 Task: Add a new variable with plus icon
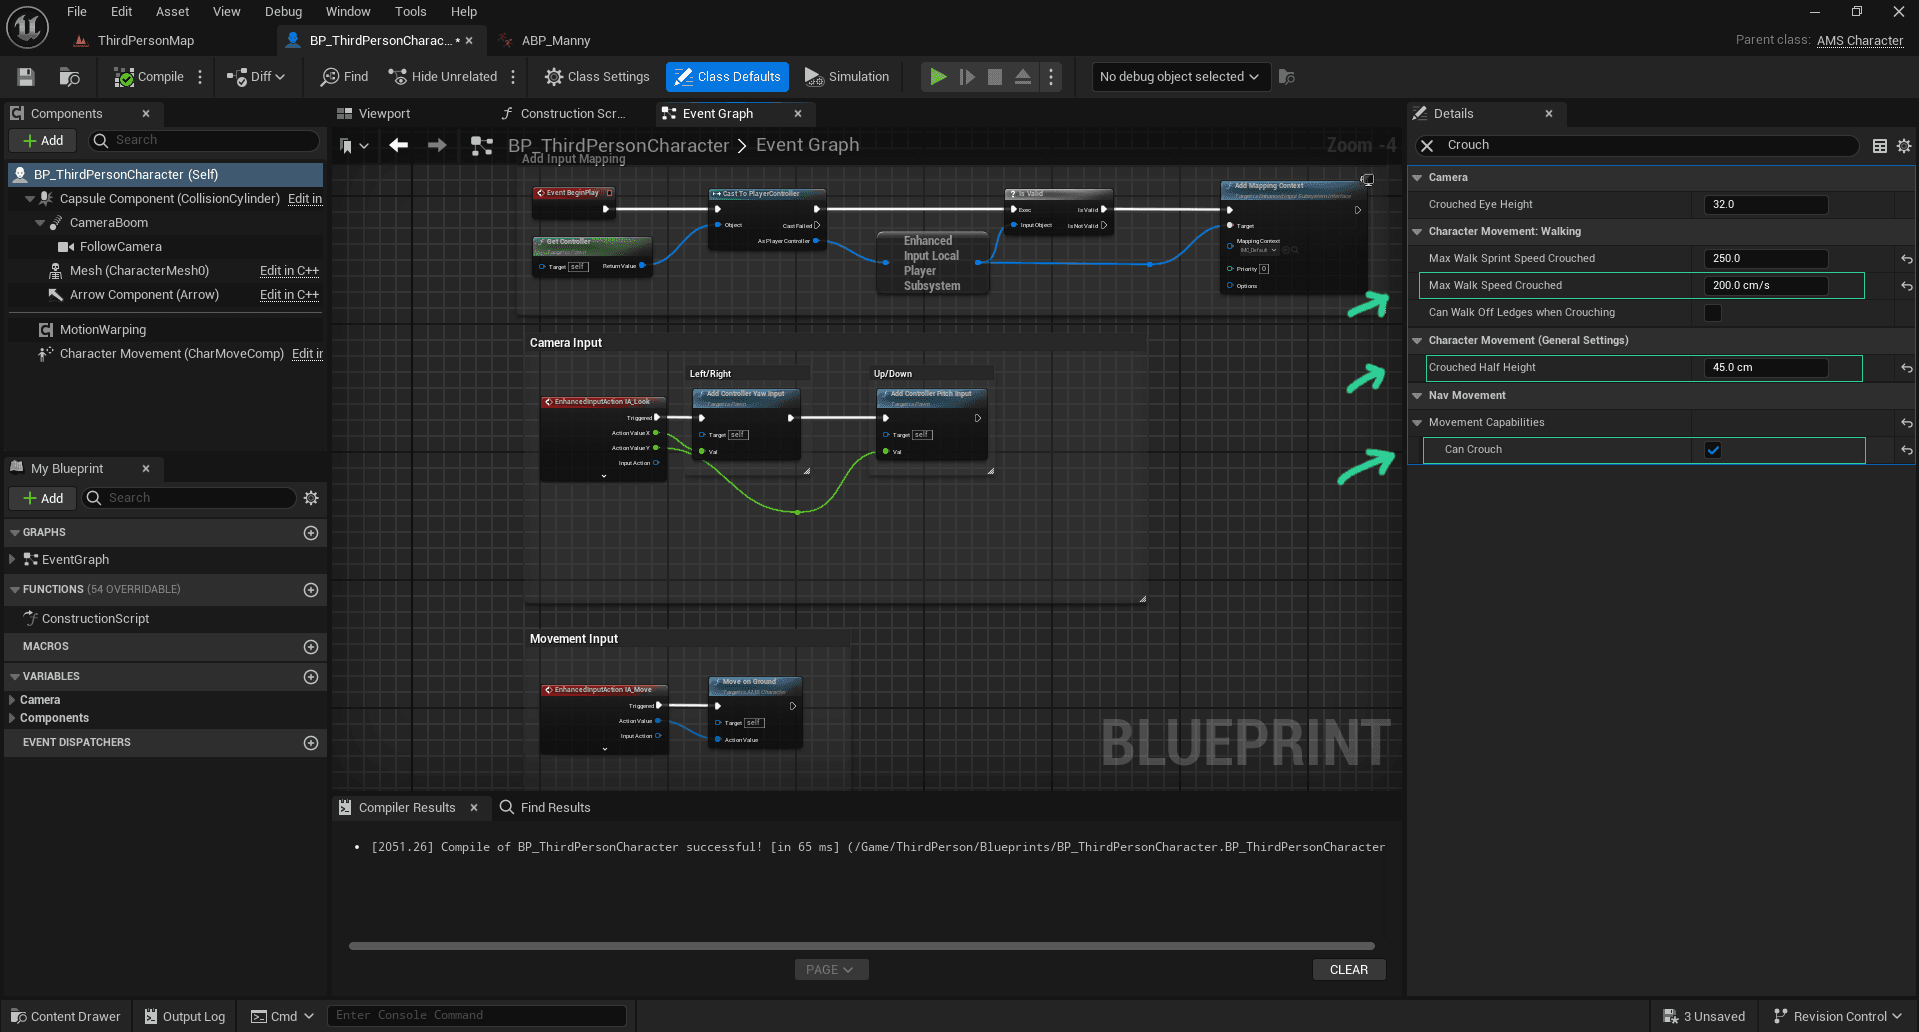click(311, 677)
